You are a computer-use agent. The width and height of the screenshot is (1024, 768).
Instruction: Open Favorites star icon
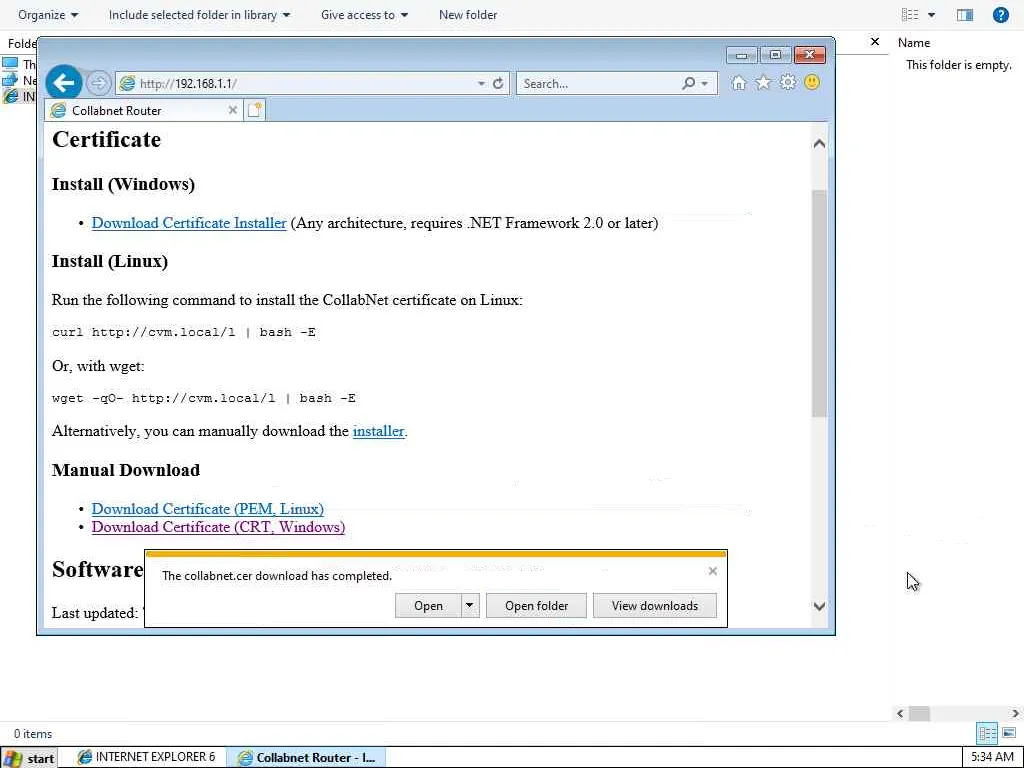pyautogui.click(x=763, y=83)
